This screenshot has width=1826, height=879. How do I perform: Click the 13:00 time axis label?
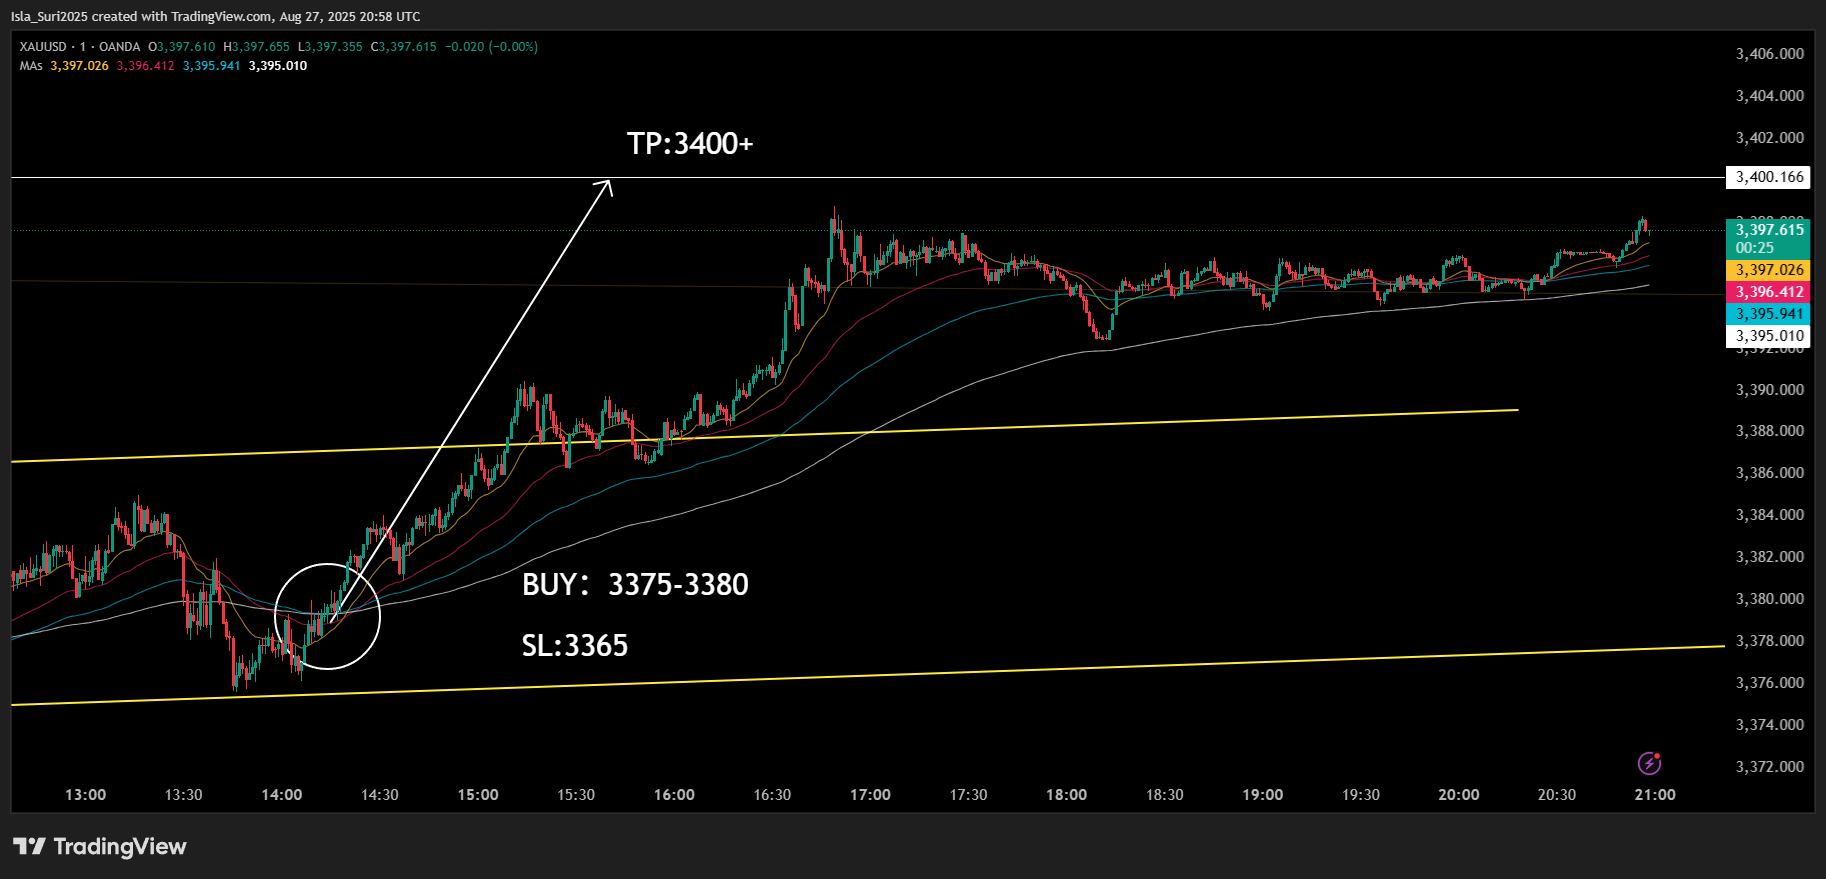(85, 795)
